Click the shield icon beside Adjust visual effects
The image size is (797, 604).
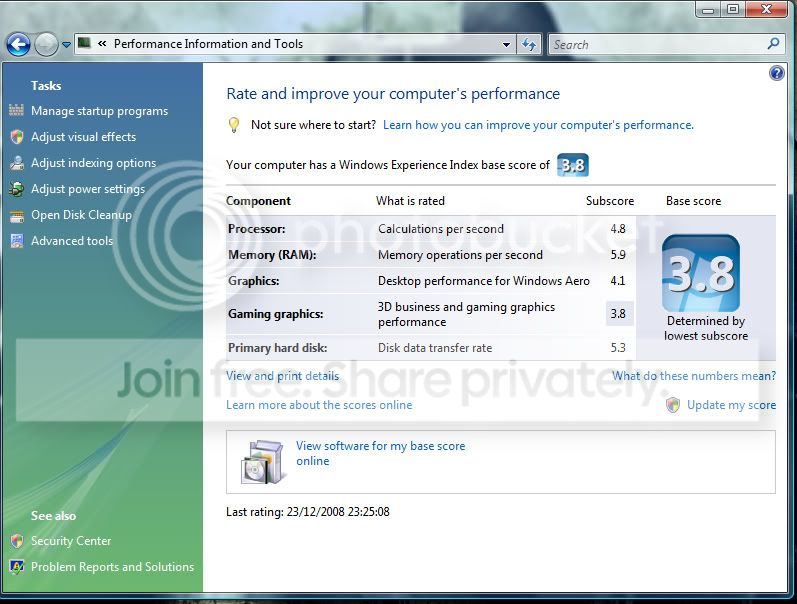[17, 137]
